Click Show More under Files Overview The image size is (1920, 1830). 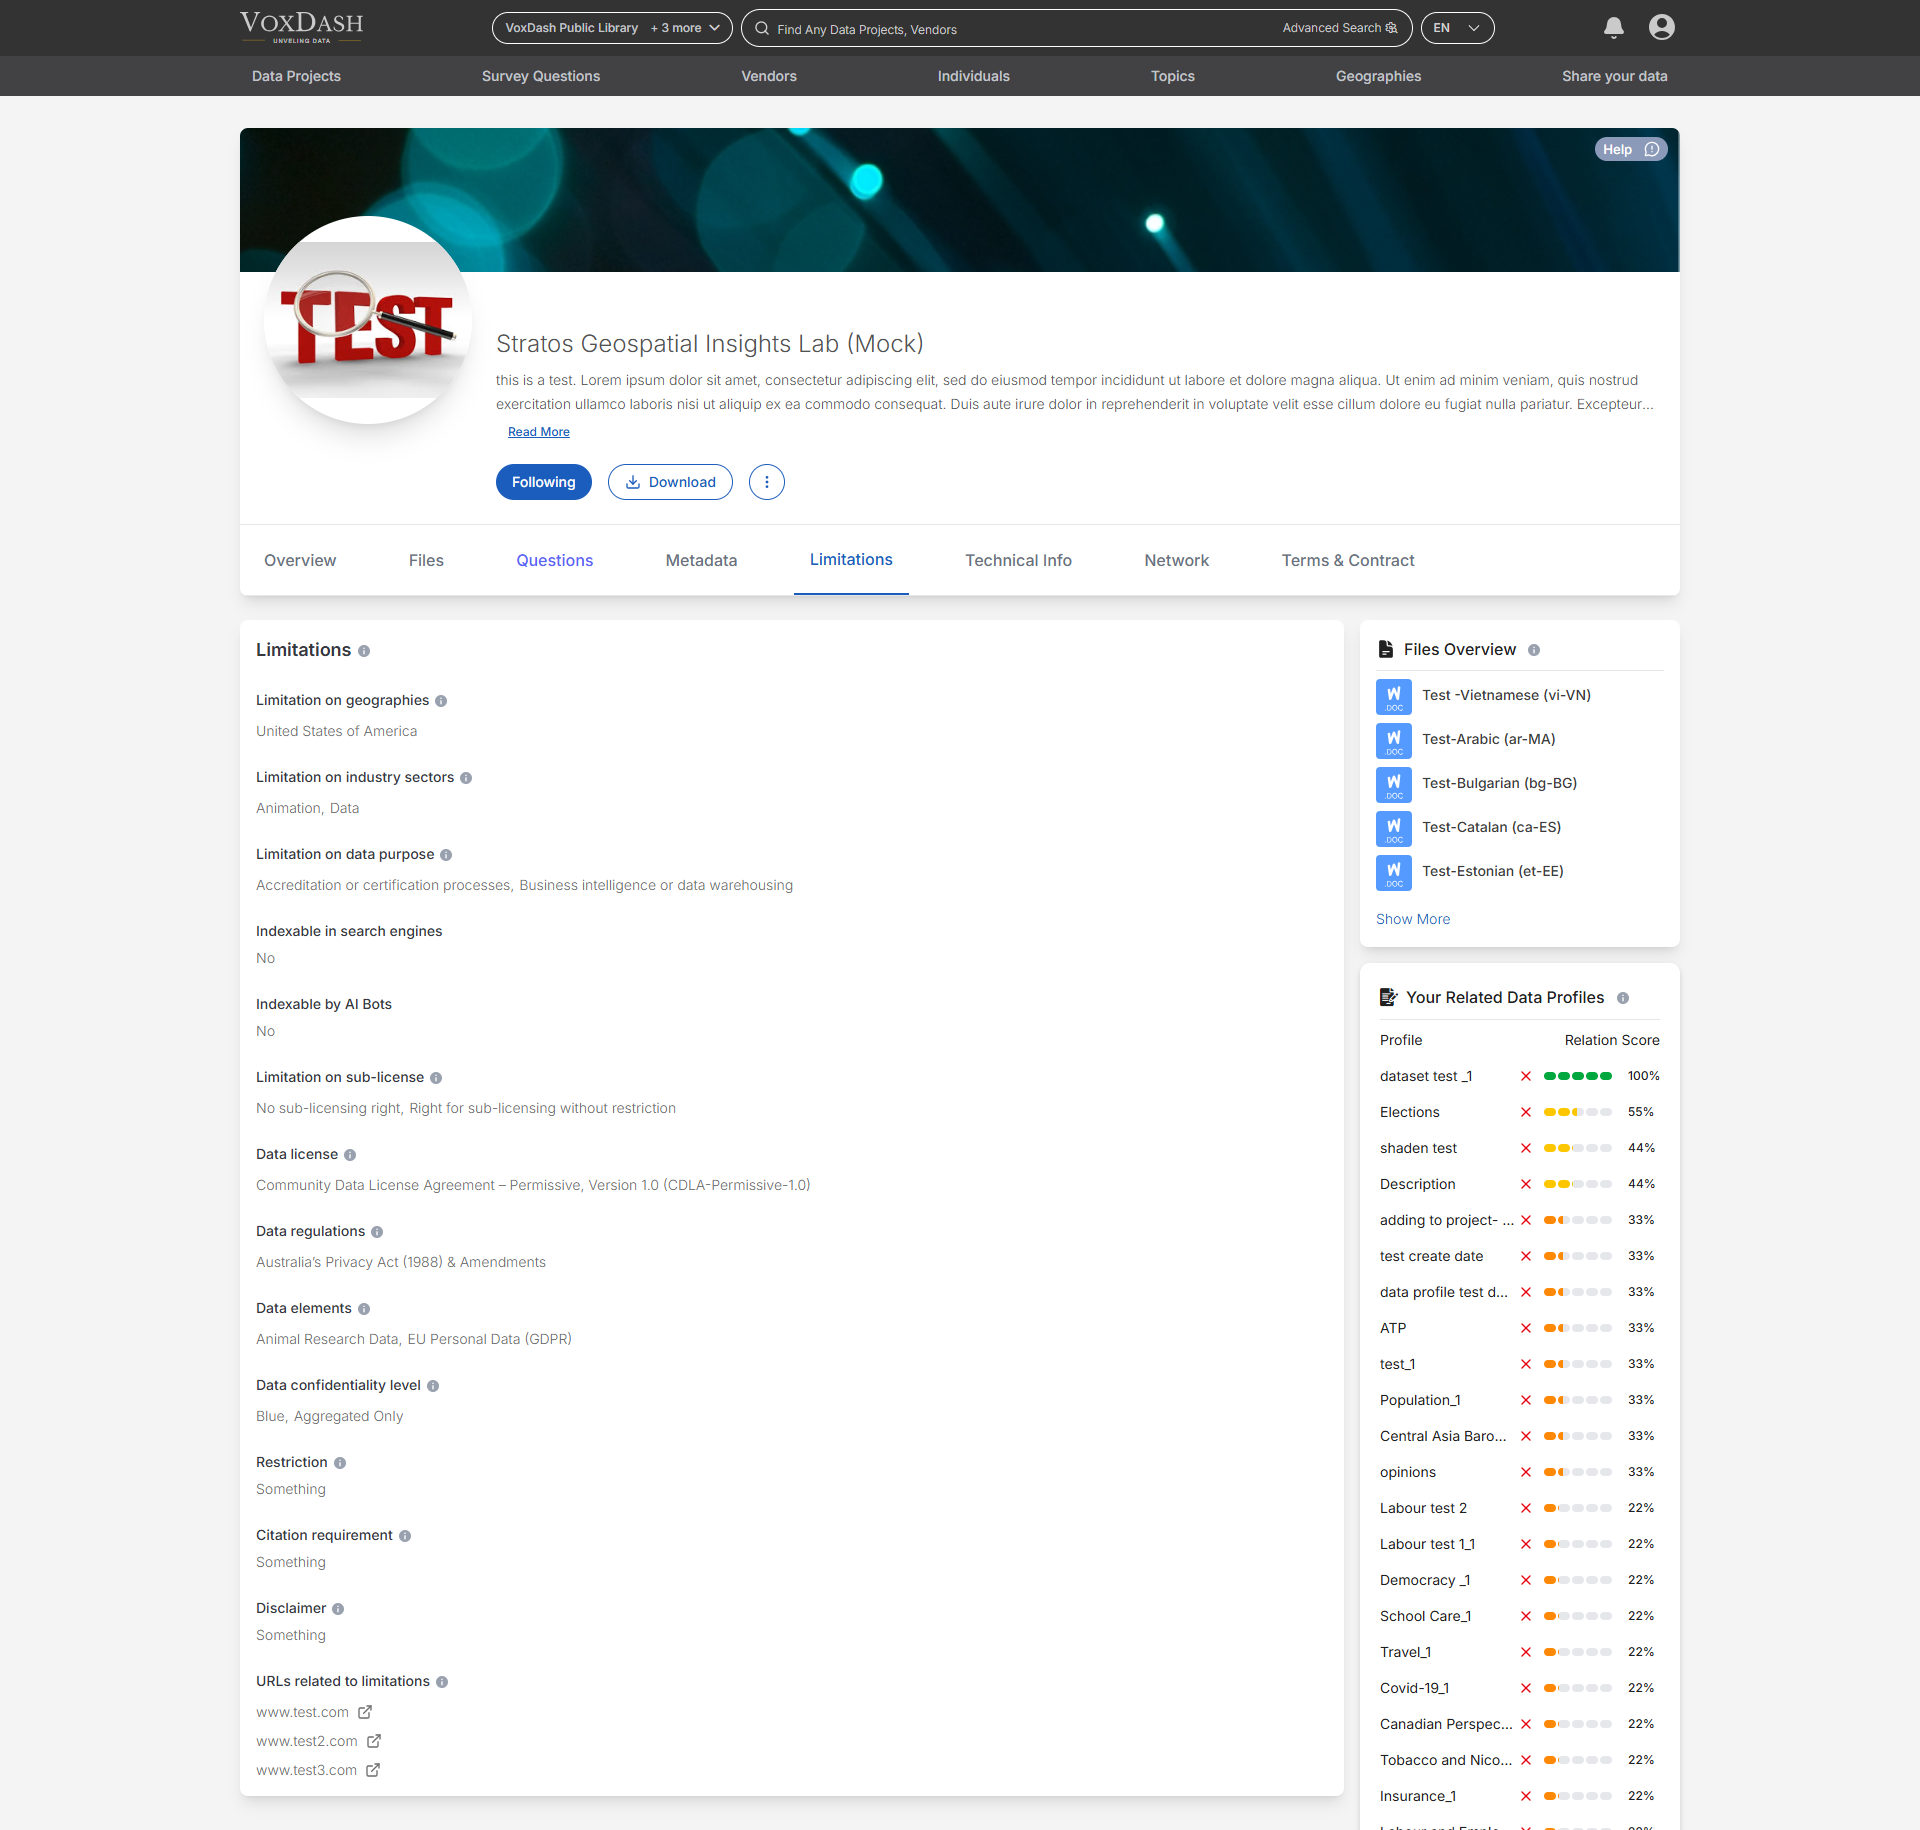pyautogui.click(x=1412, y=919)
